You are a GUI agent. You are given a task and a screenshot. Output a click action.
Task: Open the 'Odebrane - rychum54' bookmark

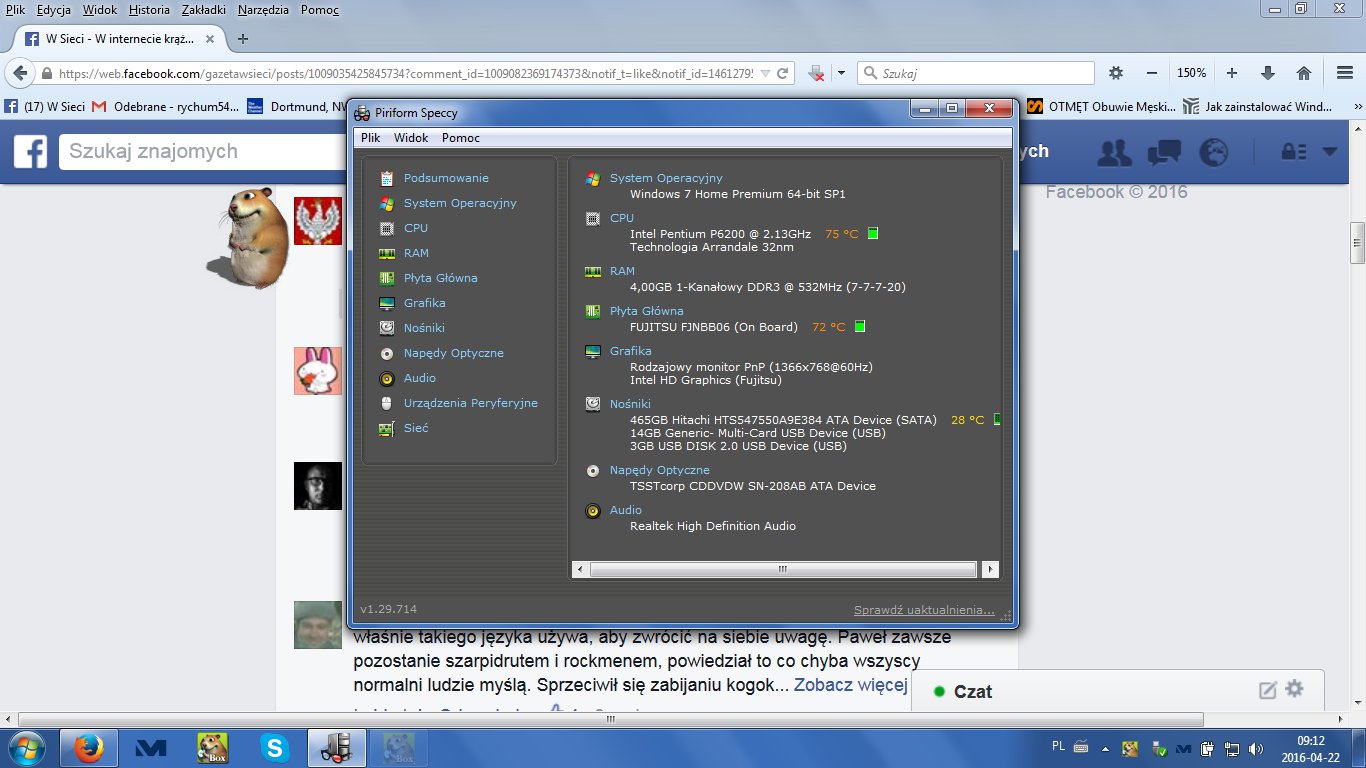click(x=166, y=106)
